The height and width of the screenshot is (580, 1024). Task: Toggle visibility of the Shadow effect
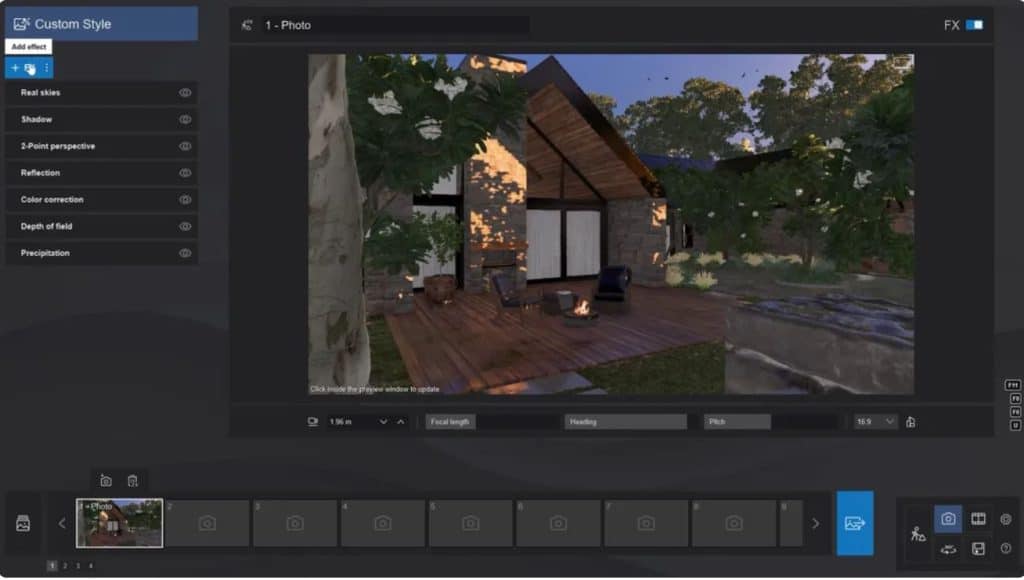[183, 119]
